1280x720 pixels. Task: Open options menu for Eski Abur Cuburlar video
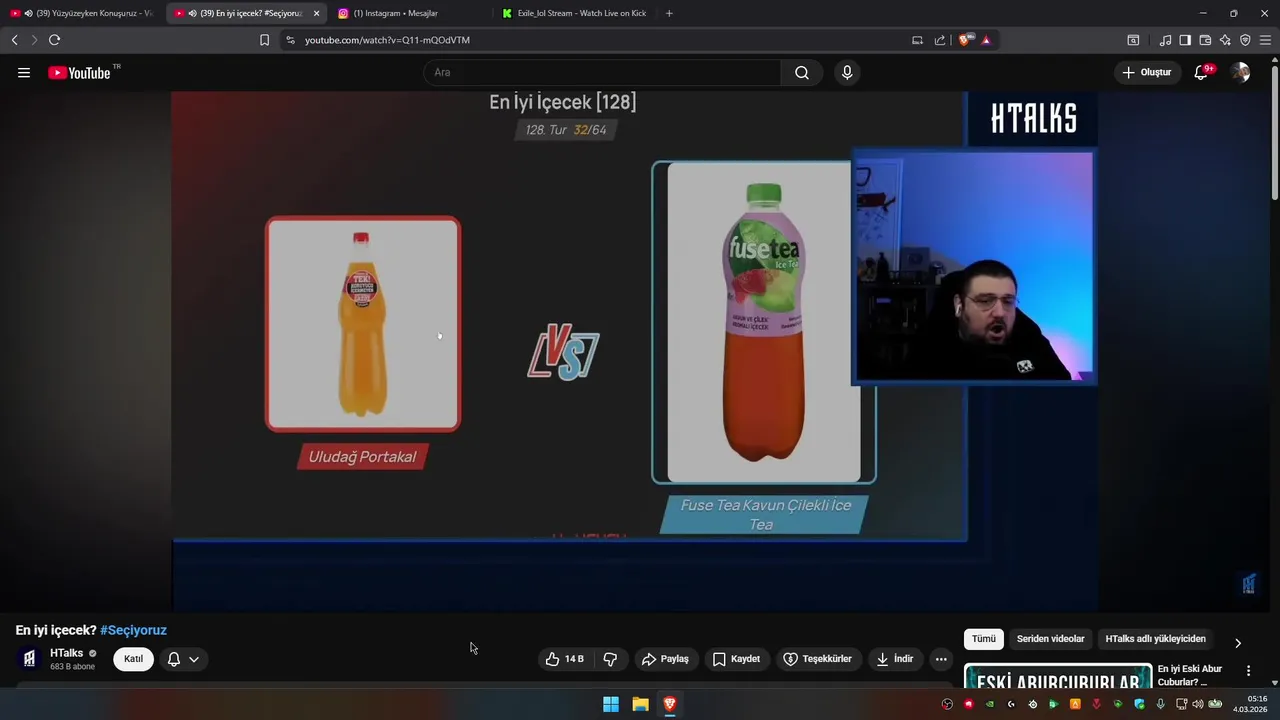coord(1248,671)
